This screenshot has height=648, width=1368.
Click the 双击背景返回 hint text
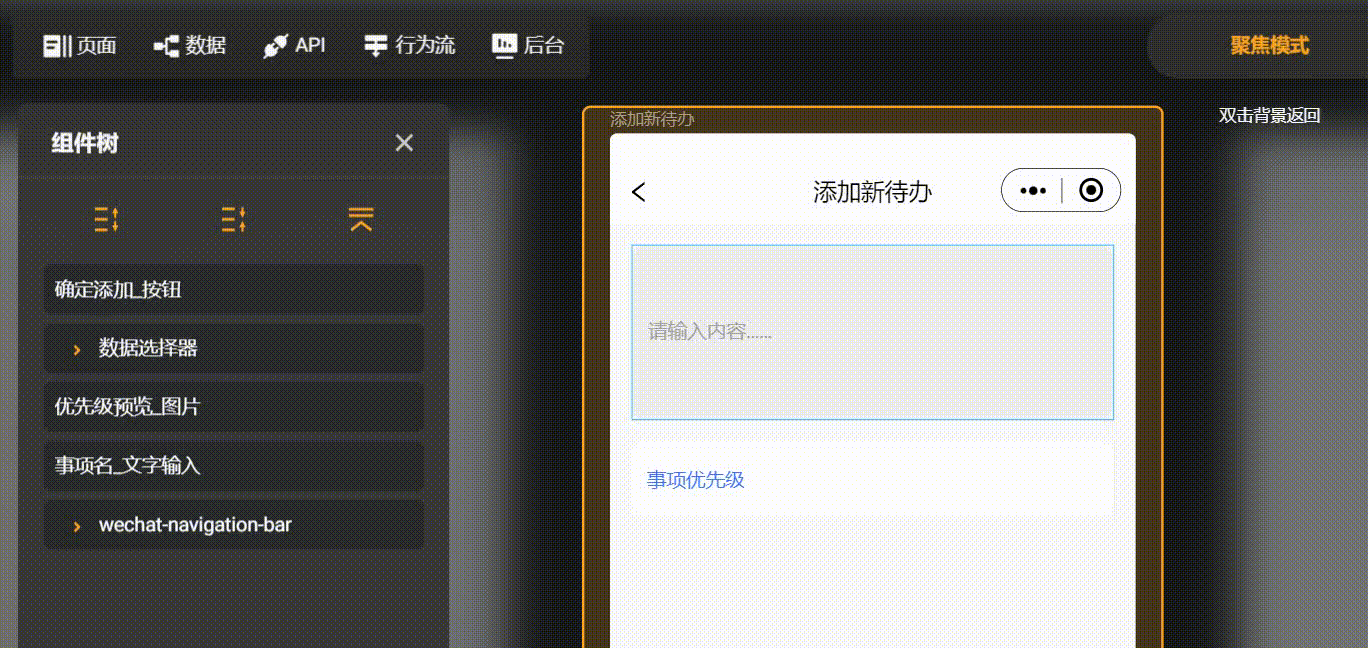click(1269, 116)
